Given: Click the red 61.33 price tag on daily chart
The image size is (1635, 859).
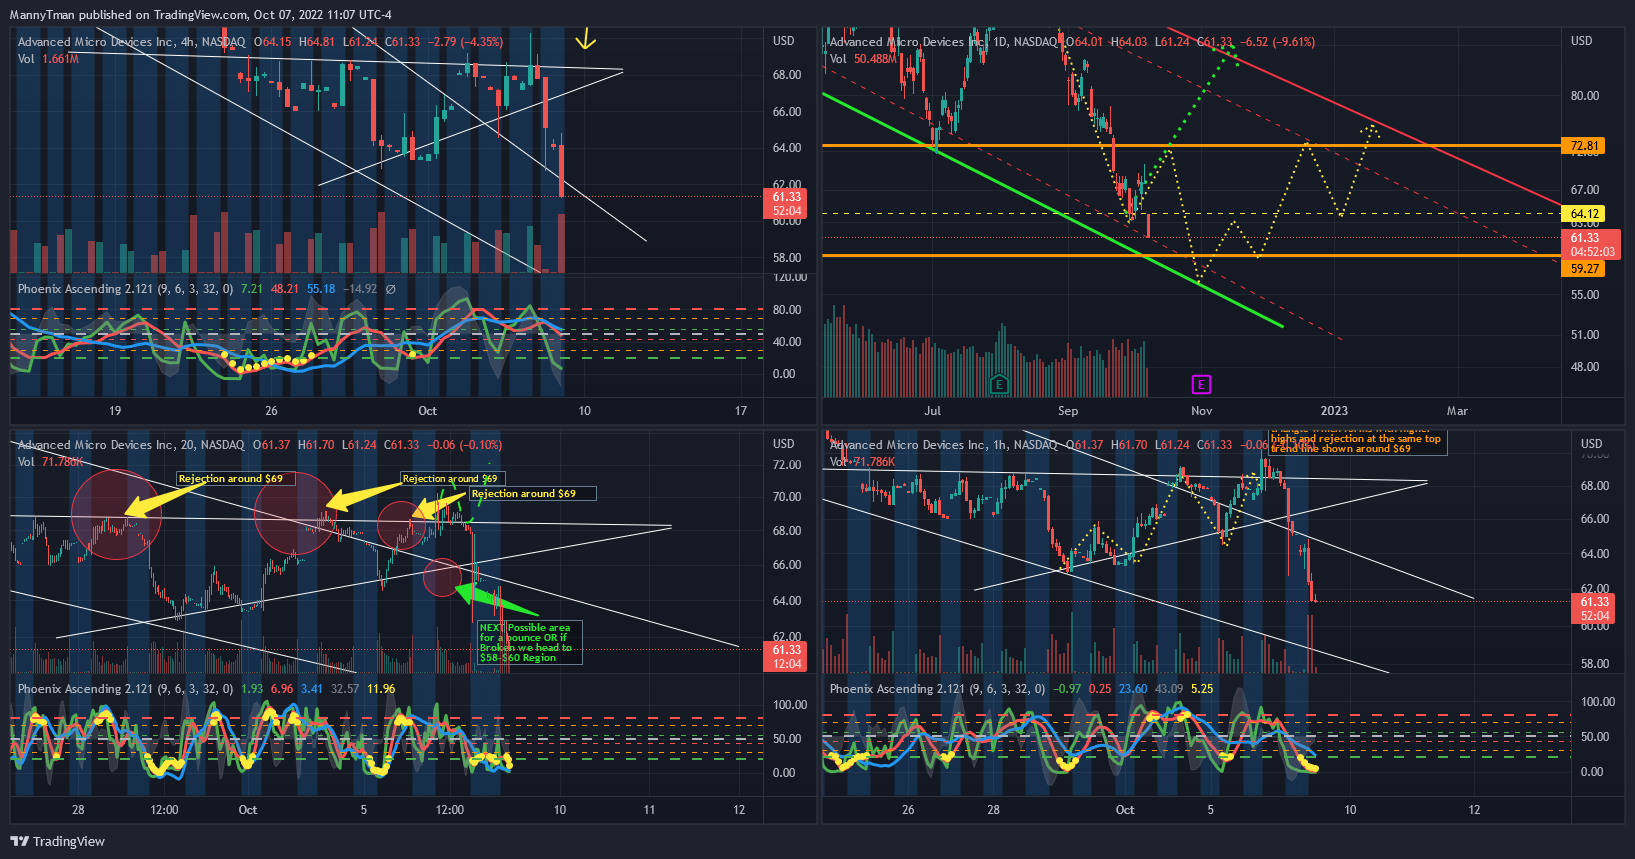Looking at the screenshot, I should coord(1590,244).
